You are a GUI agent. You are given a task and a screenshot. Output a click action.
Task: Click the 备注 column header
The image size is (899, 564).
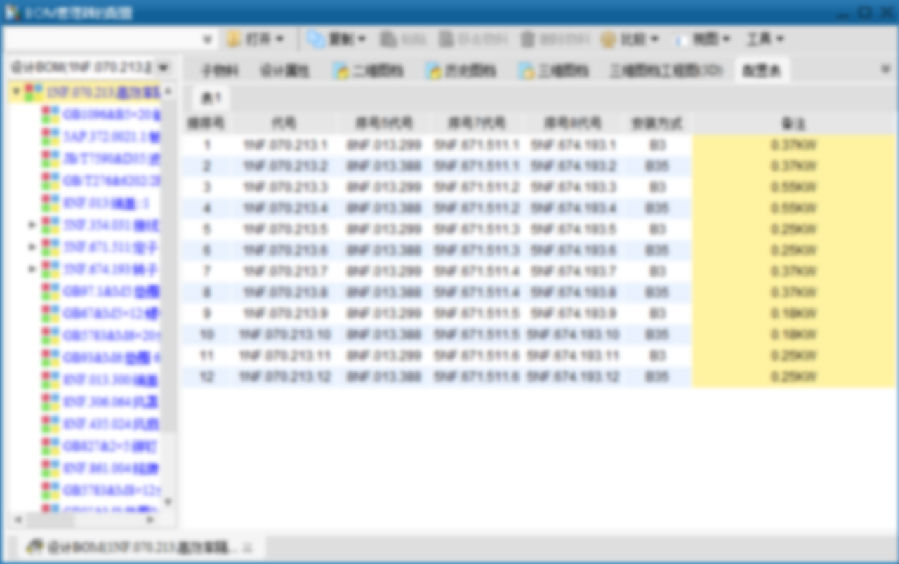pyautogui.click(x=794, y=123)
